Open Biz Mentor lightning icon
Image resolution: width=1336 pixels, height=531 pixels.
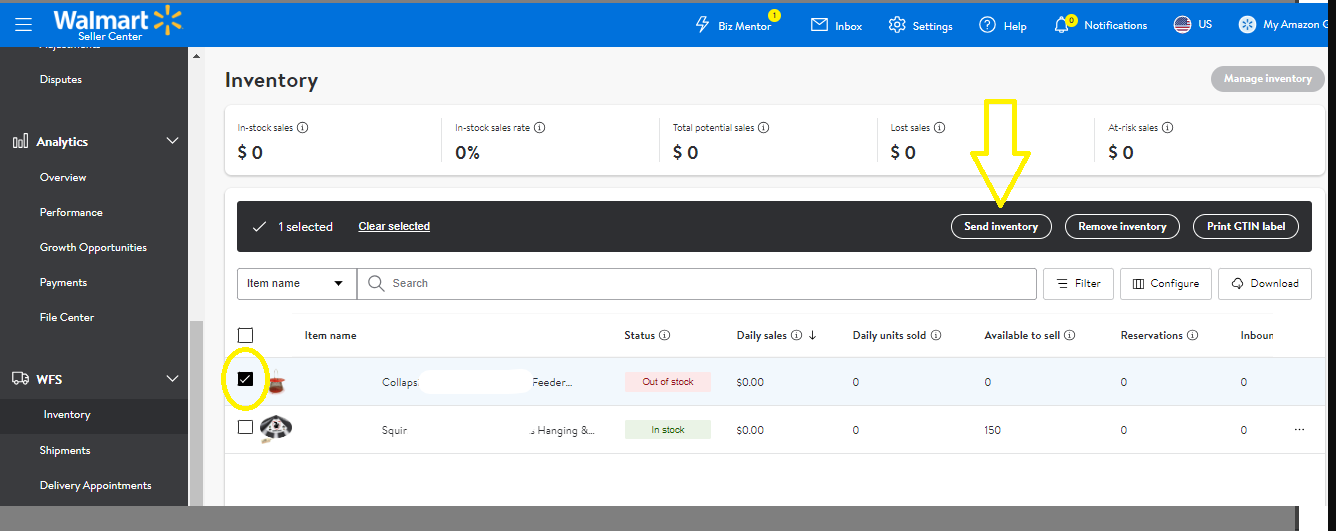[x=702, y=25]
